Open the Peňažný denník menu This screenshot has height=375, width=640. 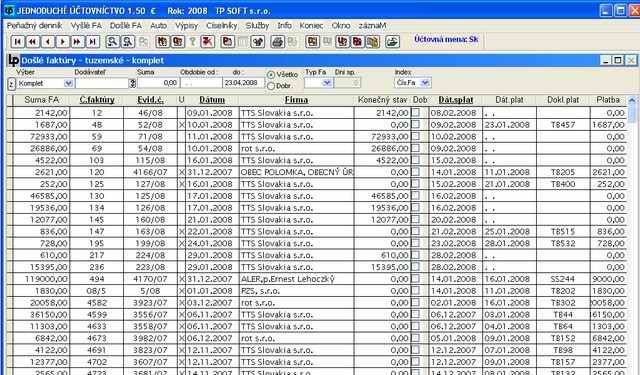pyautogui.click(x=34, y=26)
